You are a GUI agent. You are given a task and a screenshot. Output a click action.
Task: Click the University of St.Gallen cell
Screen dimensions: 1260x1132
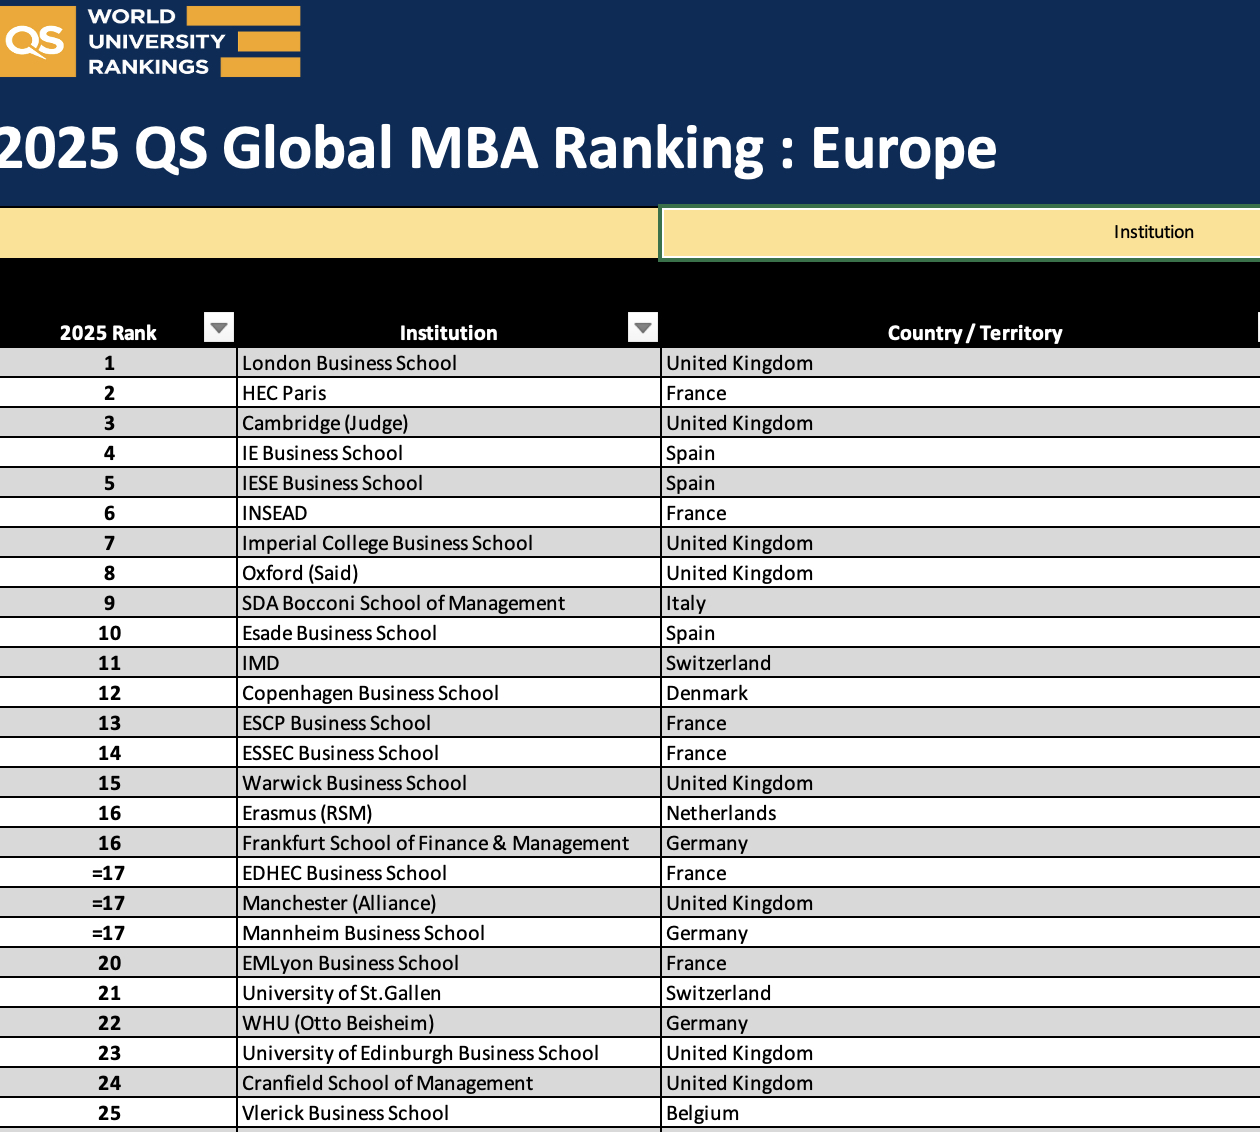point(341,993)
